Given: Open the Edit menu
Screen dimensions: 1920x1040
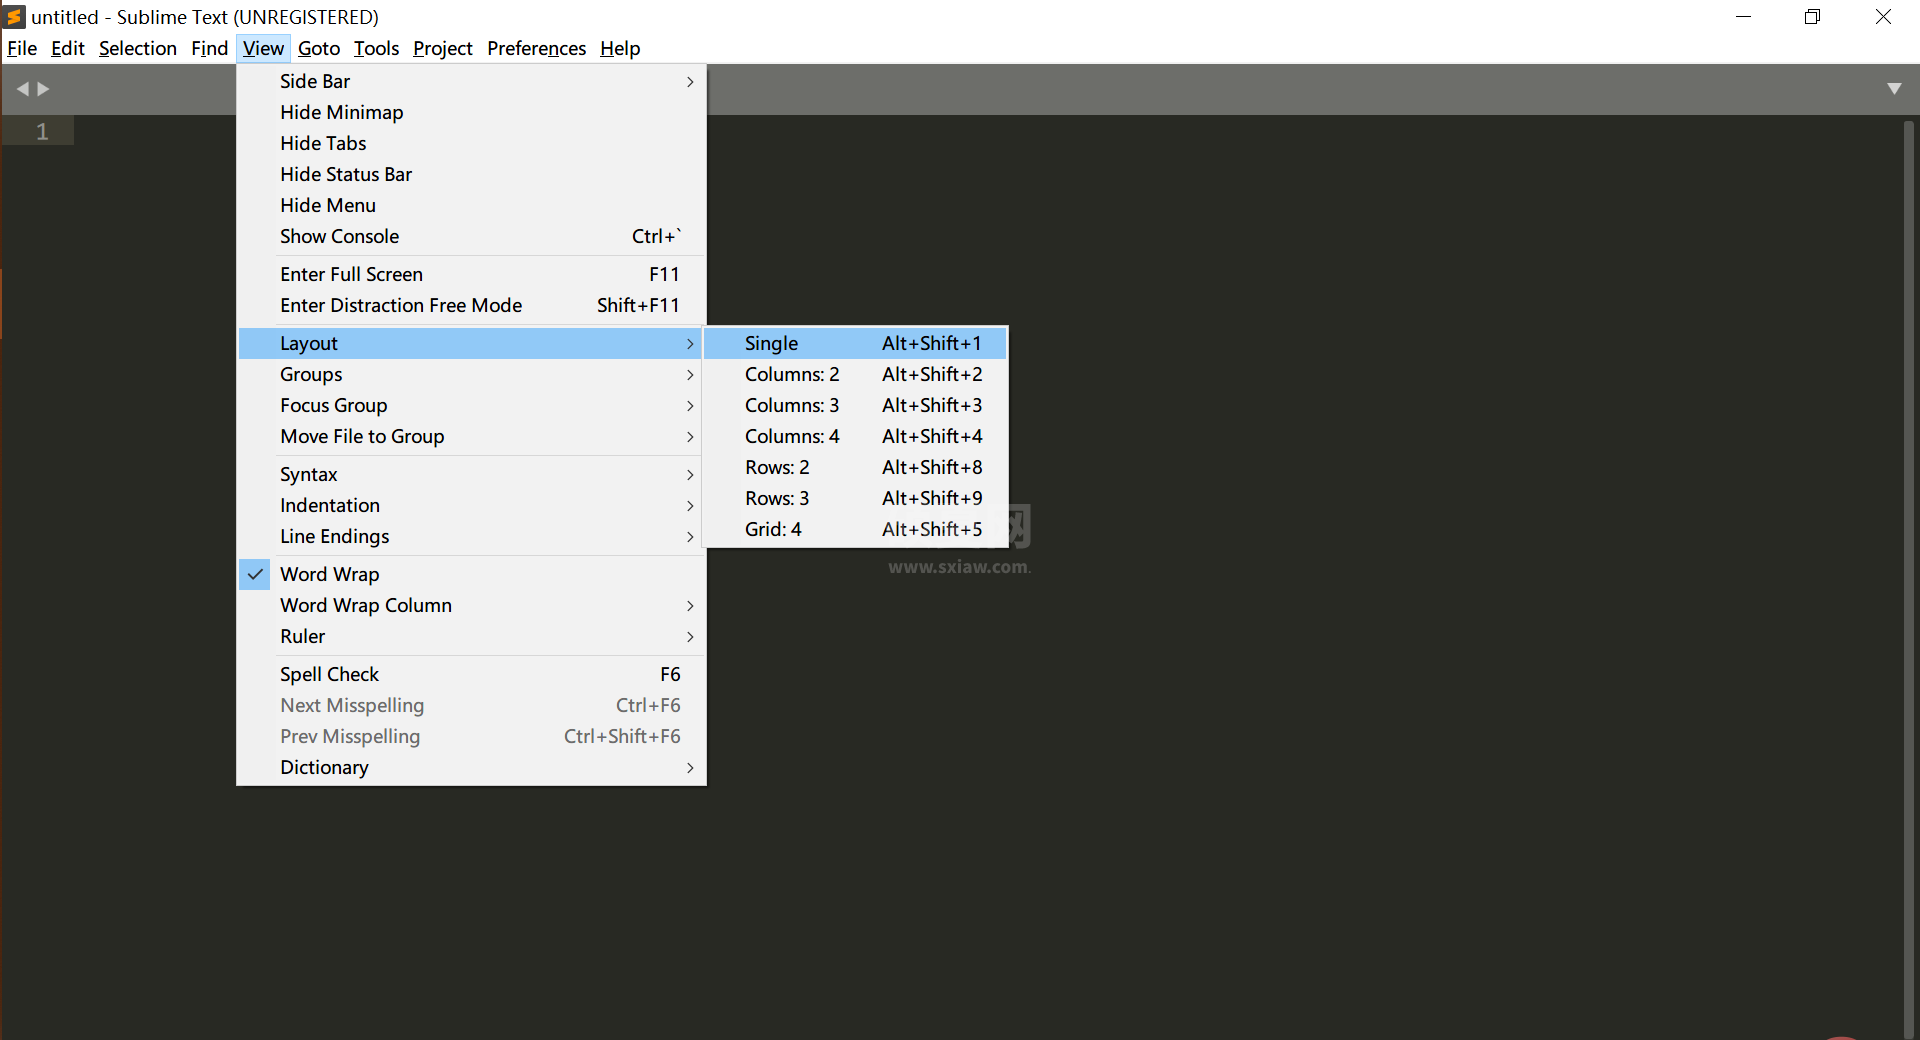Looking at the screenshot, I should (68, 48).
